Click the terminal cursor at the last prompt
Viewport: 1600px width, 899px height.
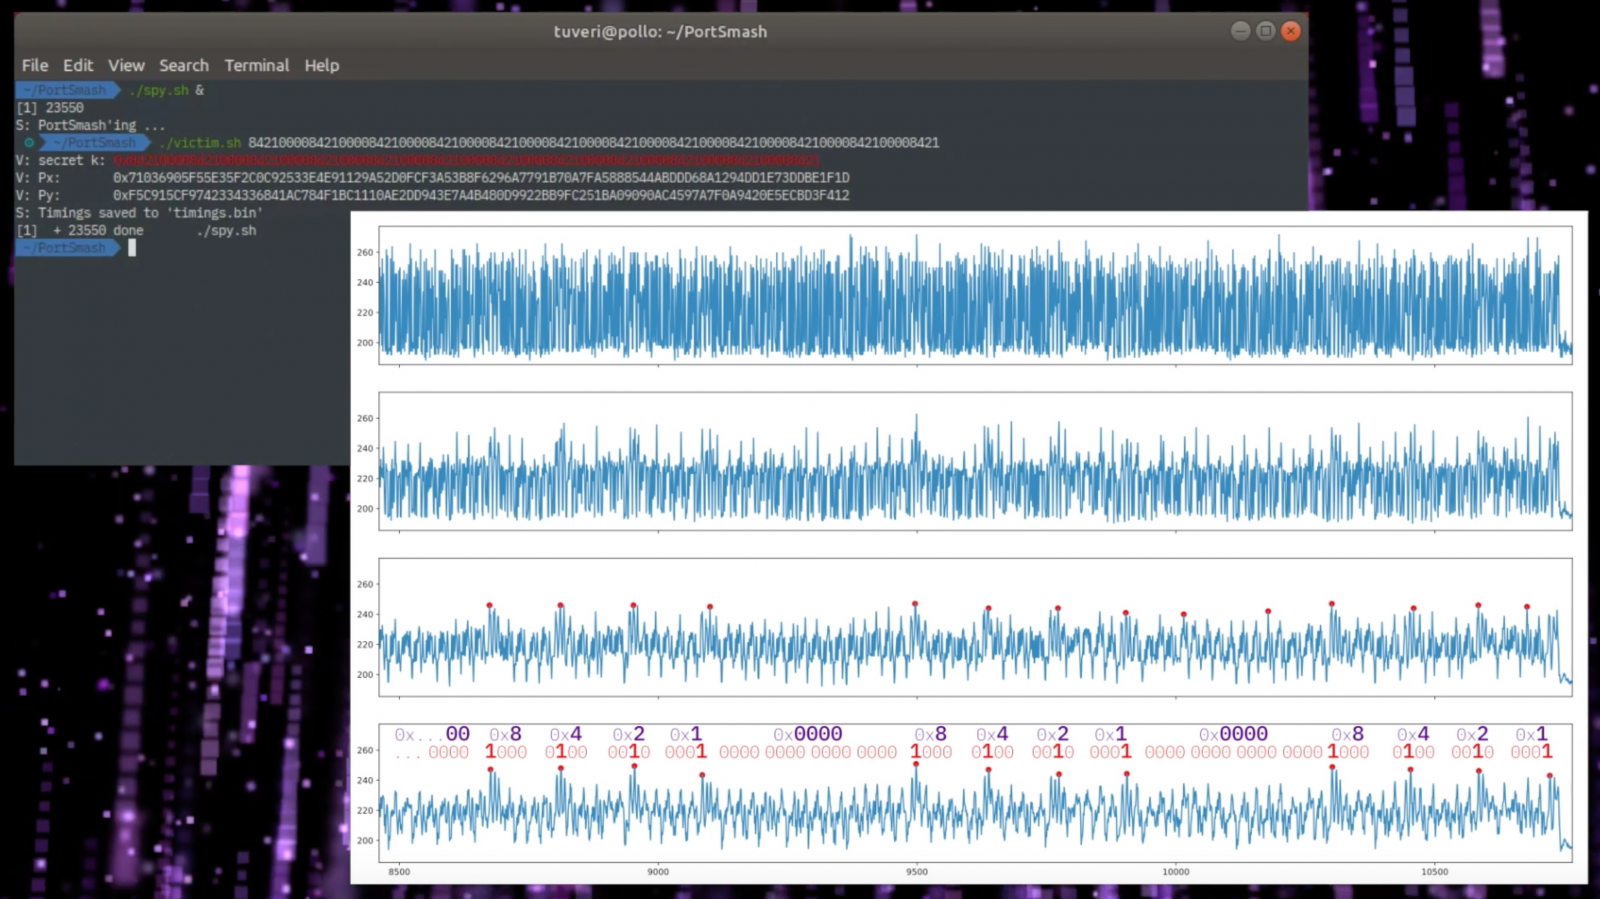click(x=132, y=248)
